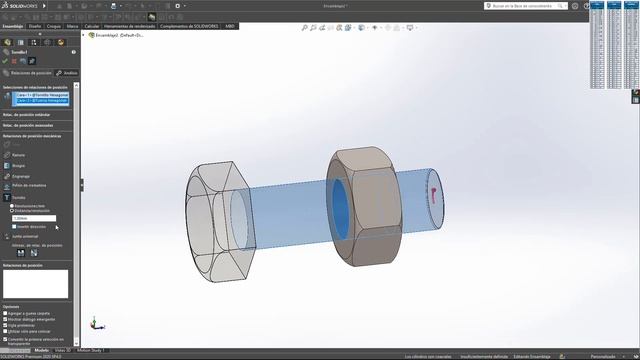The image size is (640, 360).
Task: Select the Revoluciones/mm radio button
Action: 12,206
